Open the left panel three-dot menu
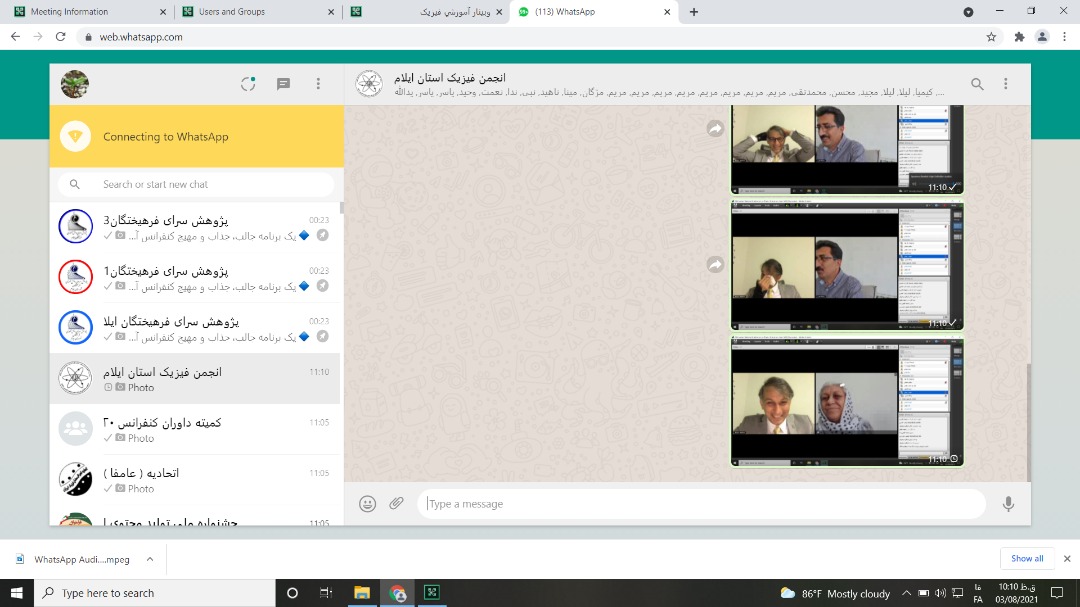This screenshot has width=1080, height=607. click(x=318, y=84)
